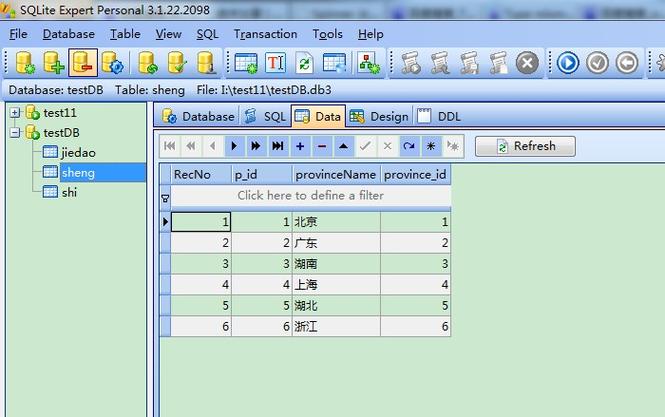665x417 pixels.
Task: Click the schema diagram toolbar icon
Action: (x=368, y=63)
